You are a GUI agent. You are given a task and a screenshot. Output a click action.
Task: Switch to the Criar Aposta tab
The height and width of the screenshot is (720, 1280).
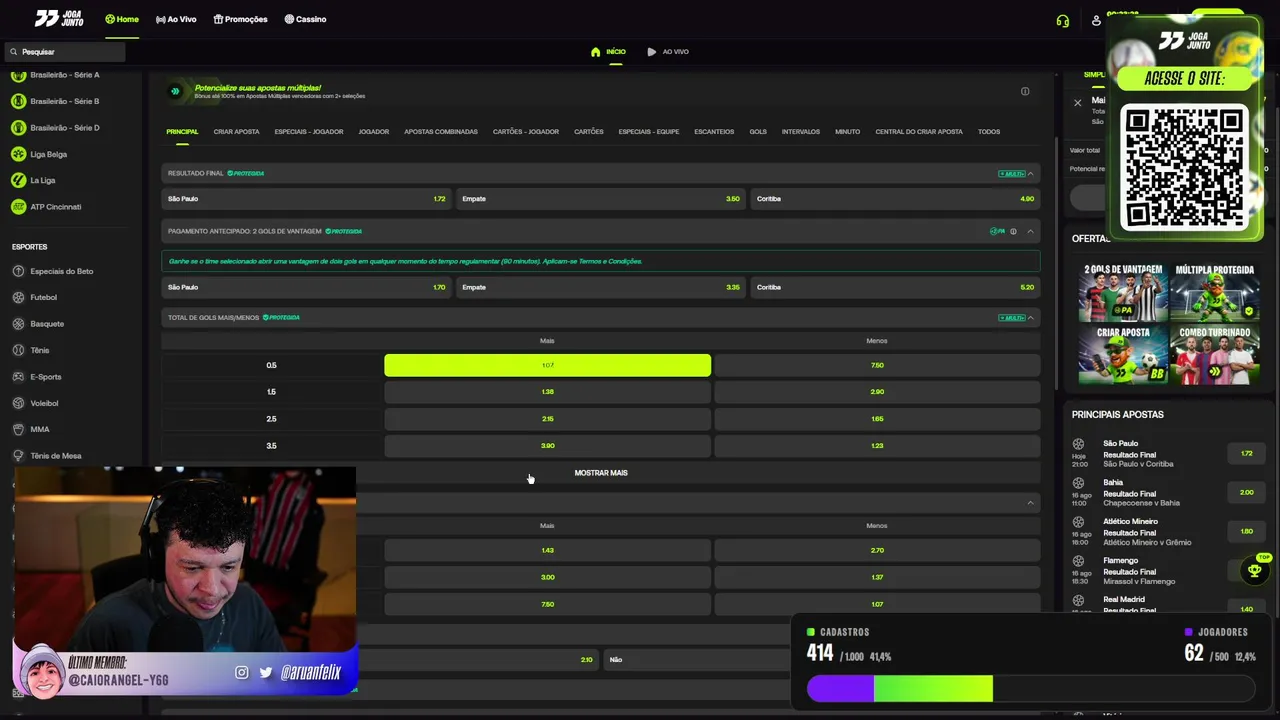coord(236,132)
